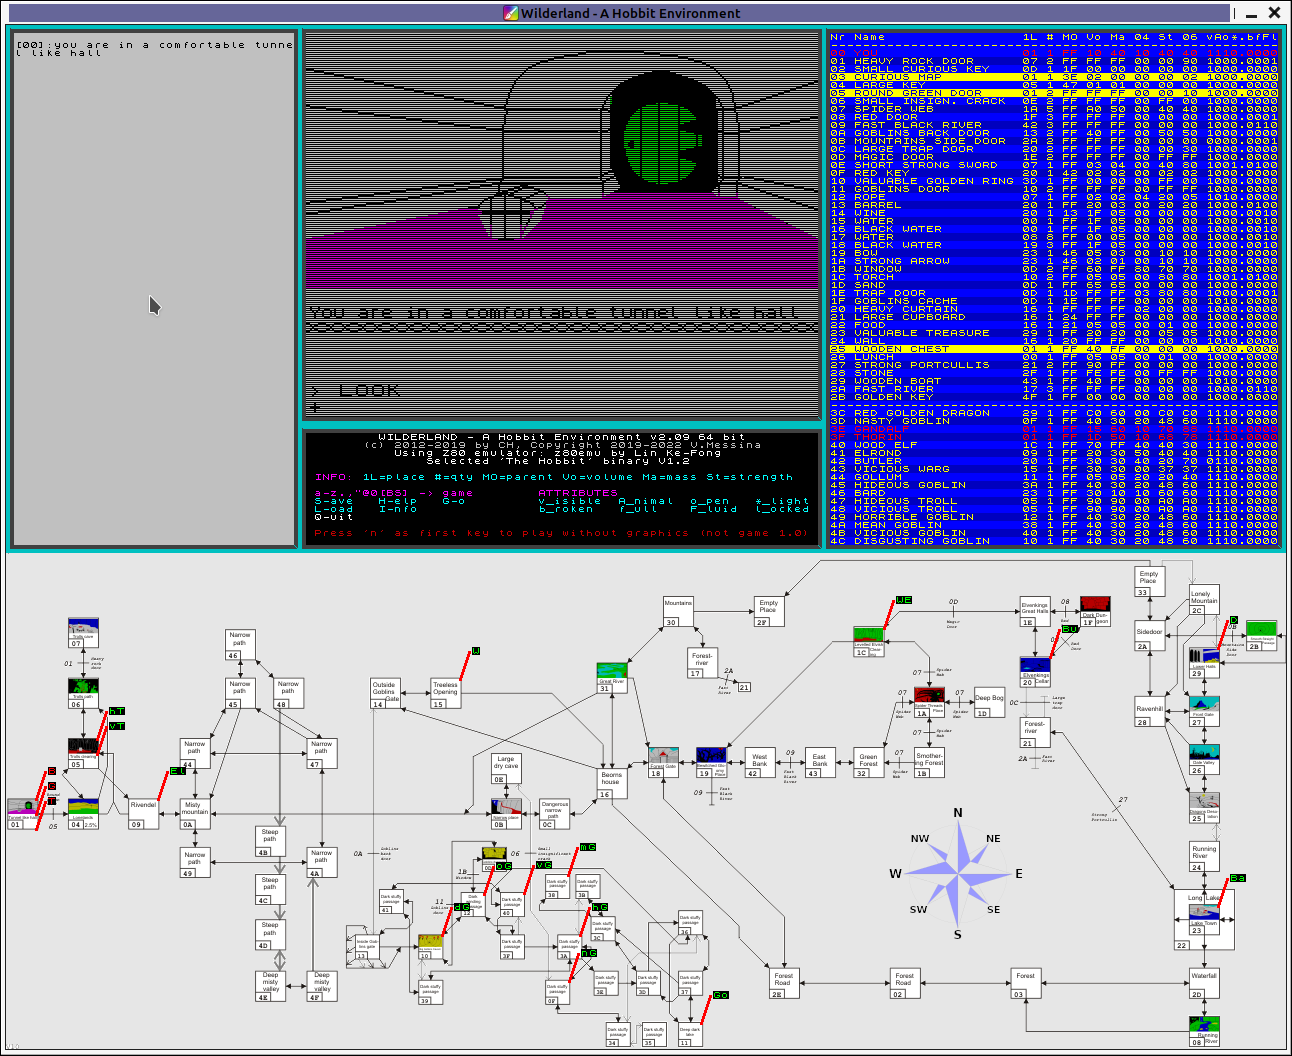Click the 'H-elp' command text

(x=398, y=501)
